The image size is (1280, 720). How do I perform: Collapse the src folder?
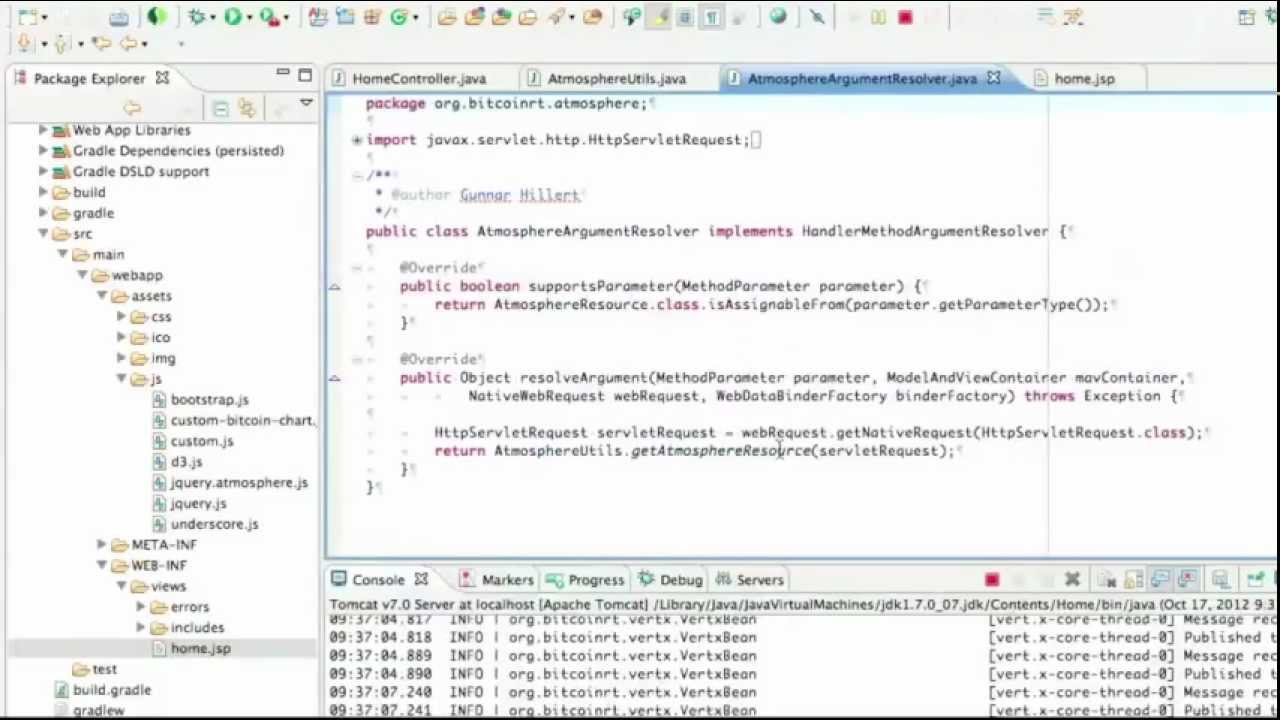[x=43, y=234]
